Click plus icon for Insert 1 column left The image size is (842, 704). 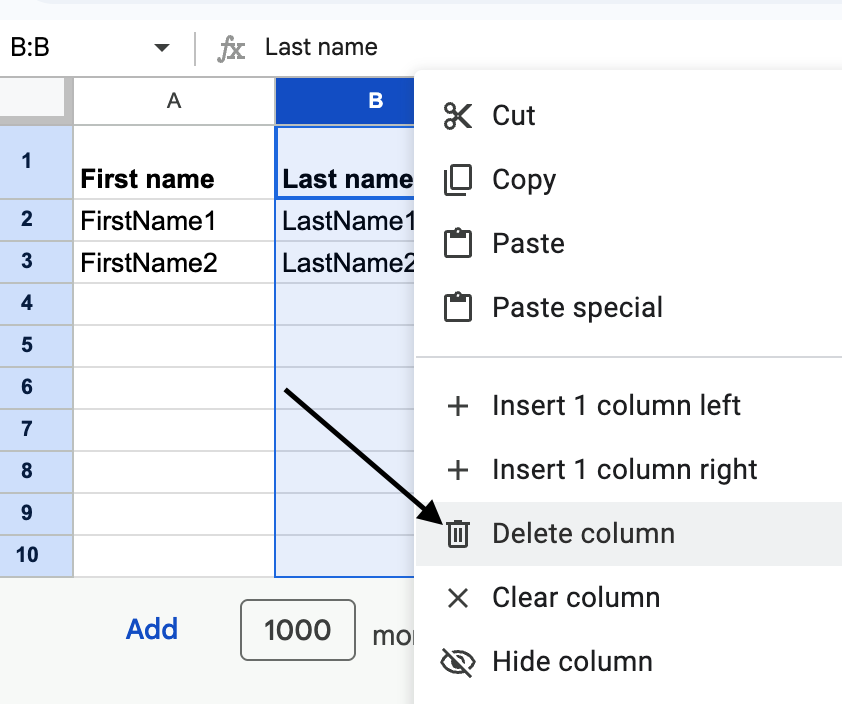click(457, 406)
